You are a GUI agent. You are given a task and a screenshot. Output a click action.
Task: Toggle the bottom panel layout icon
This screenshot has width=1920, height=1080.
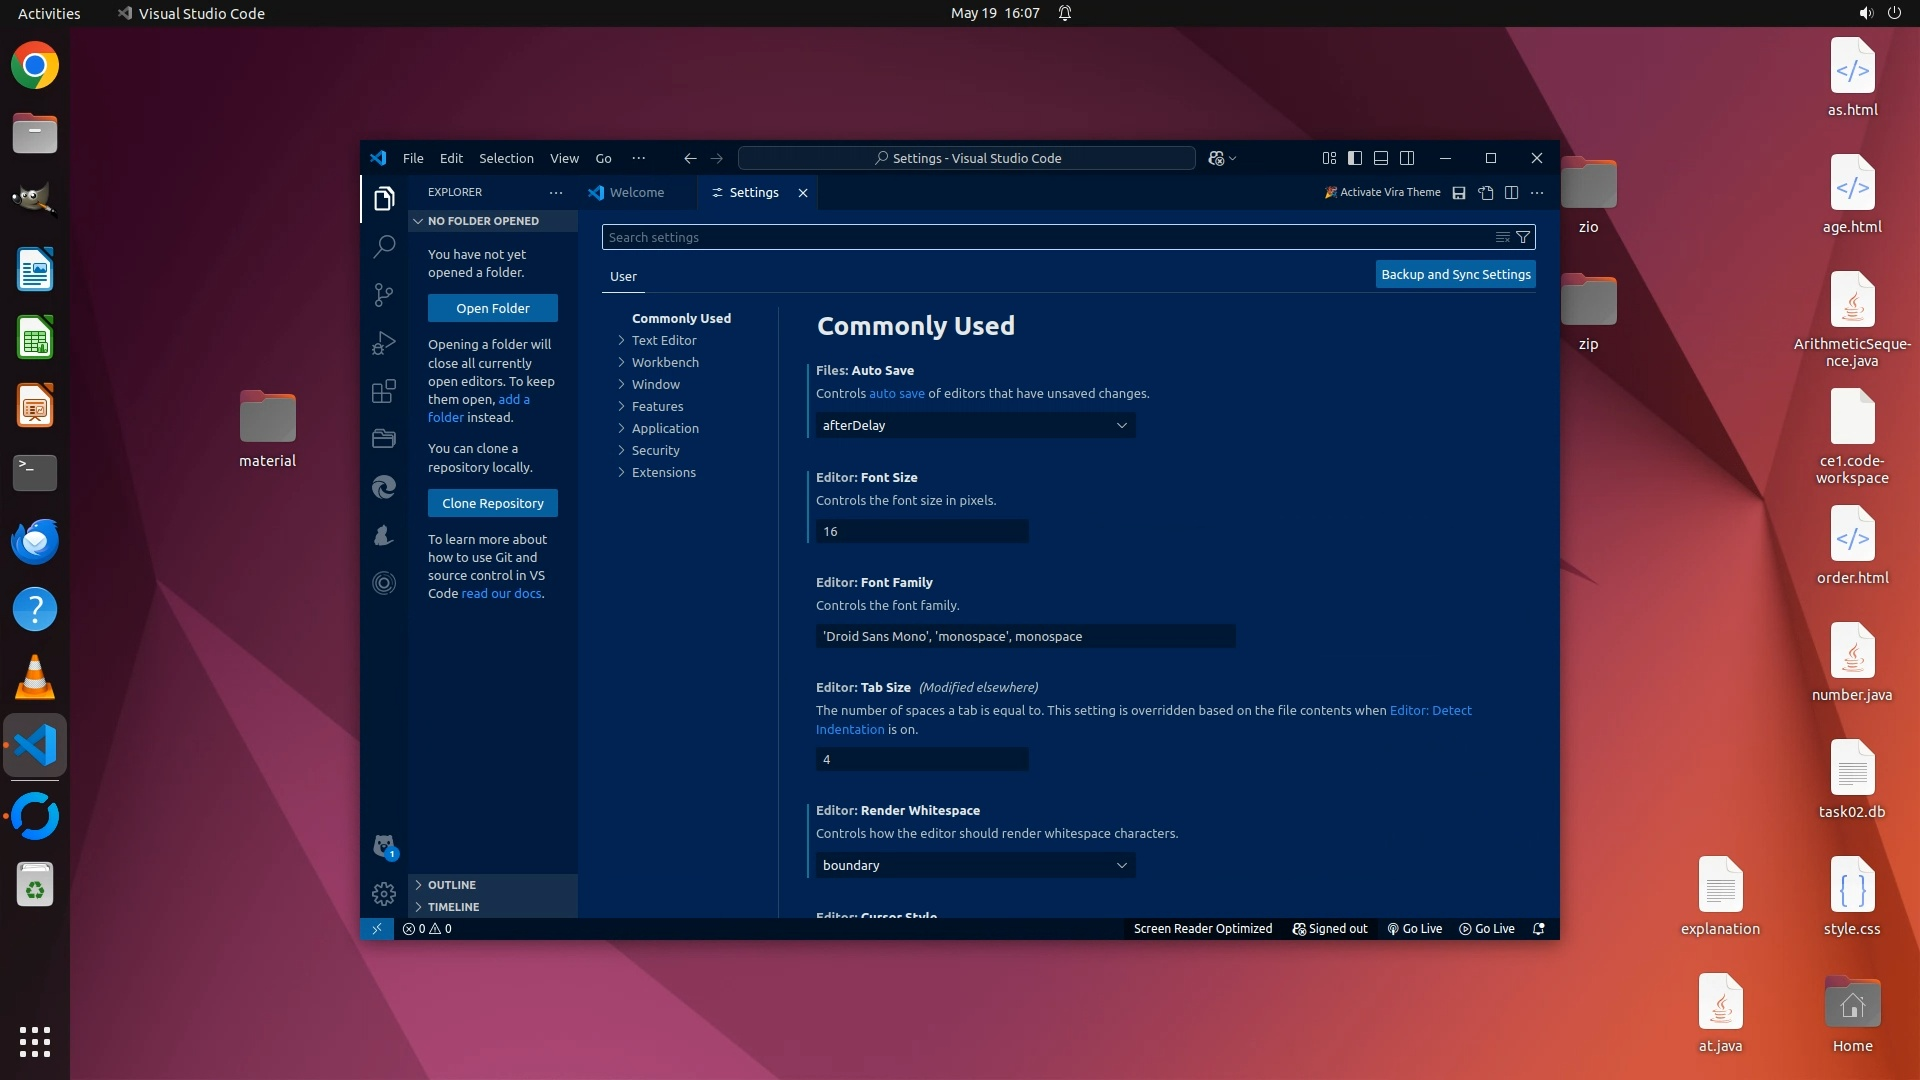pos(1381,158)
